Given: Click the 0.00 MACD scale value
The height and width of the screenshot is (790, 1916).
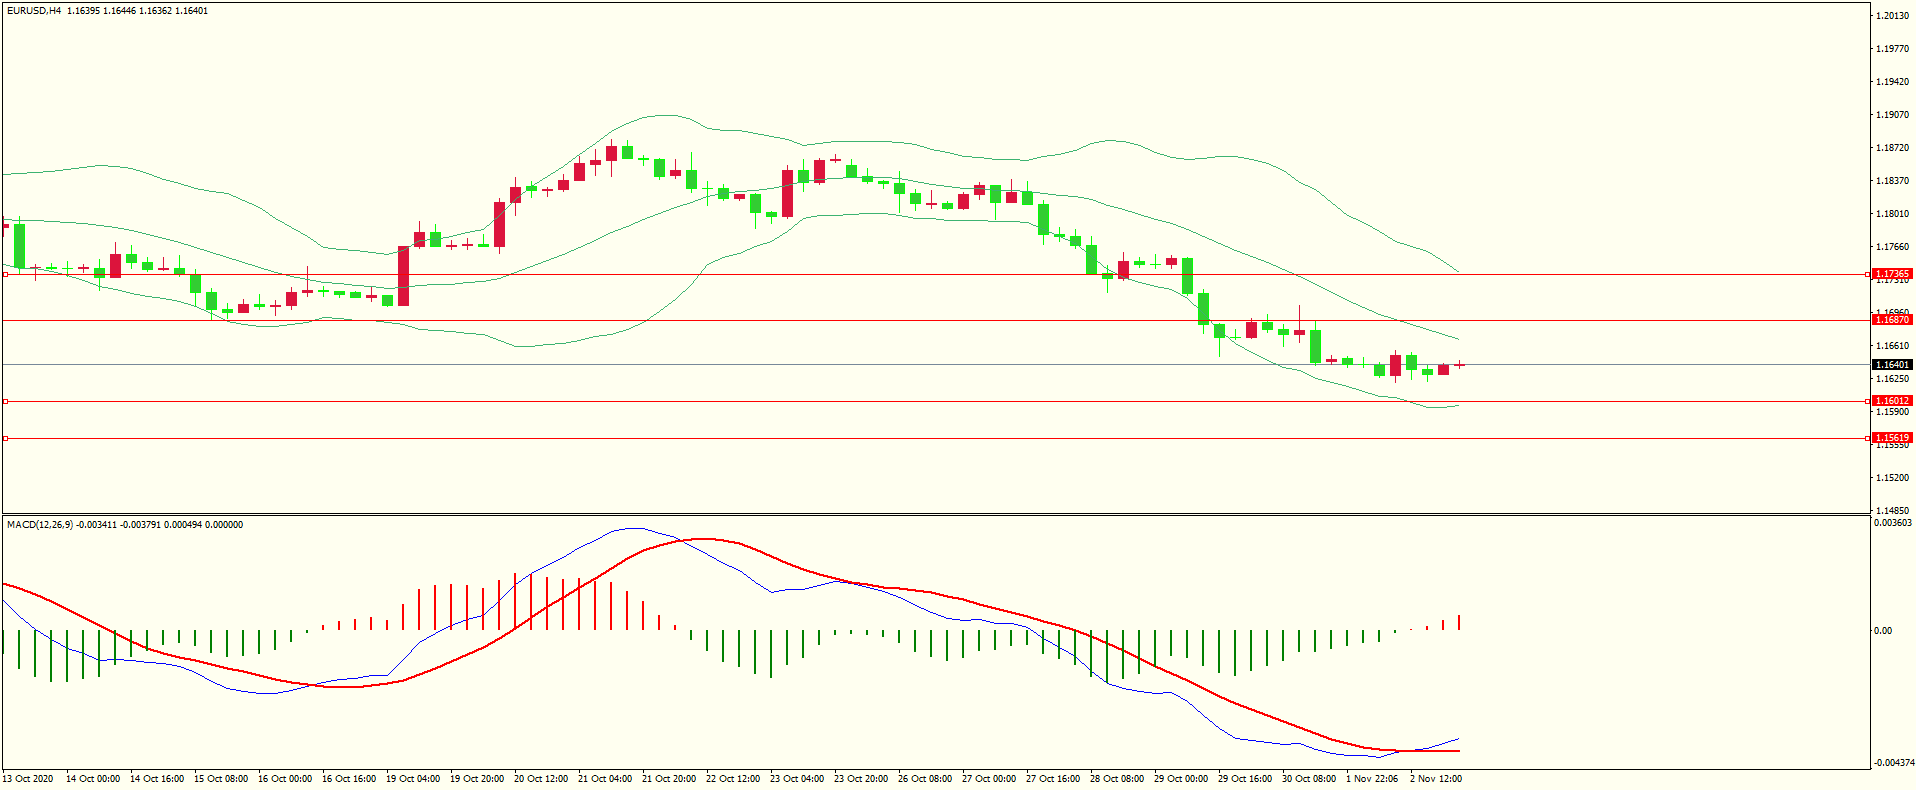Looking at the screenshot, I should click(1883, 631).
